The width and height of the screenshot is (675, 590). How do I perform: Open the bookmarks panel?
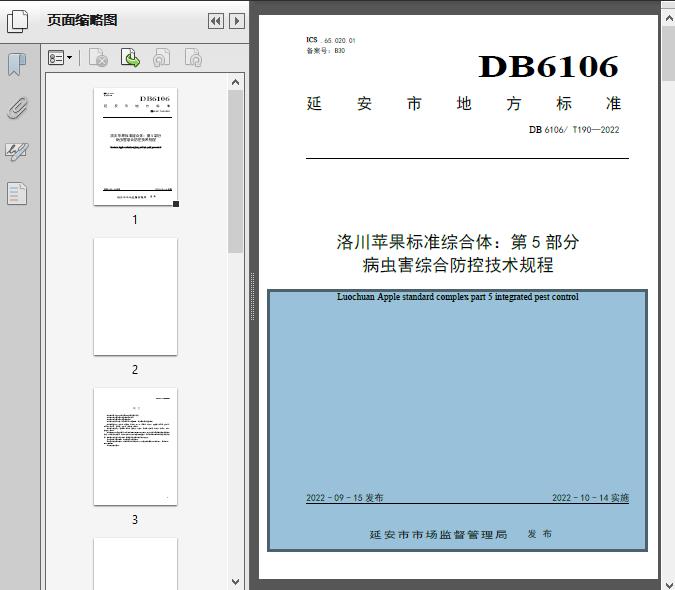(17, 65)
